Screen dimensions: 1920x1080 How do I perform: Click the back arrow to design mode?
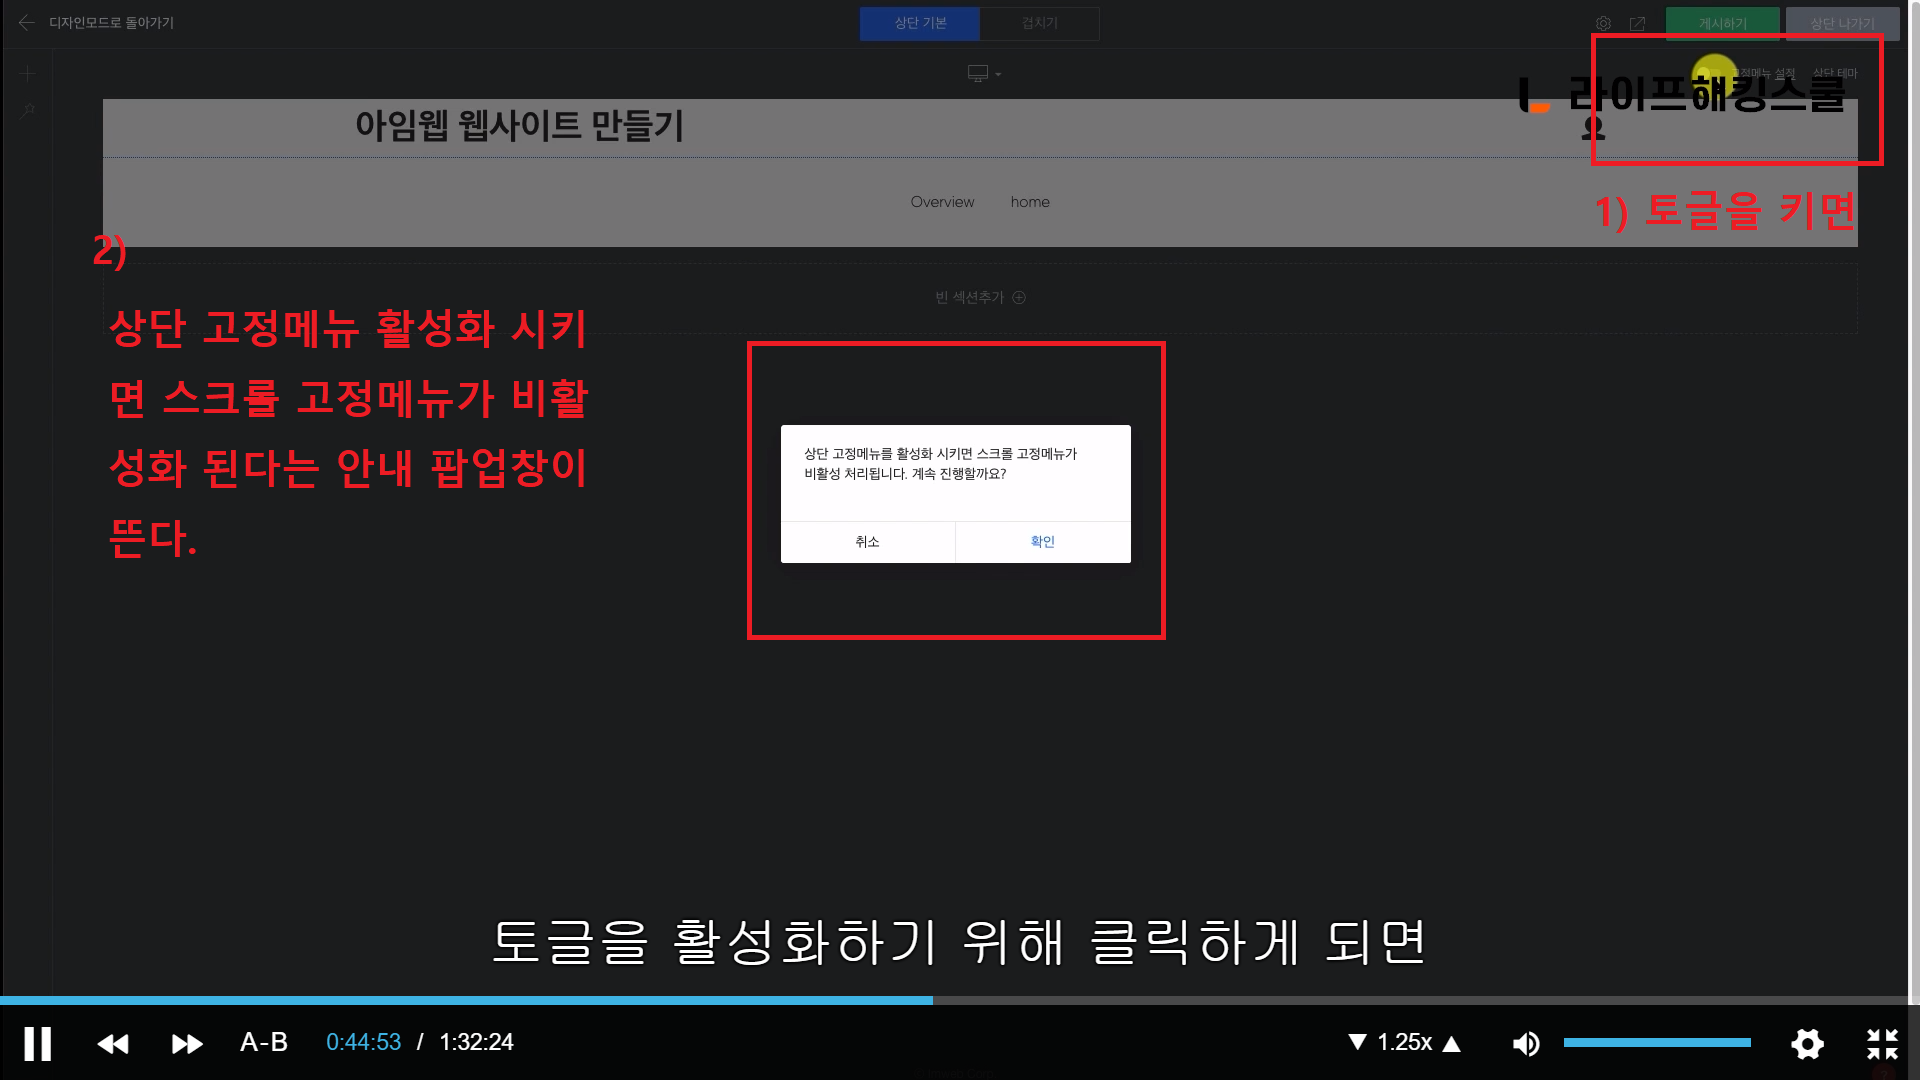27,22
